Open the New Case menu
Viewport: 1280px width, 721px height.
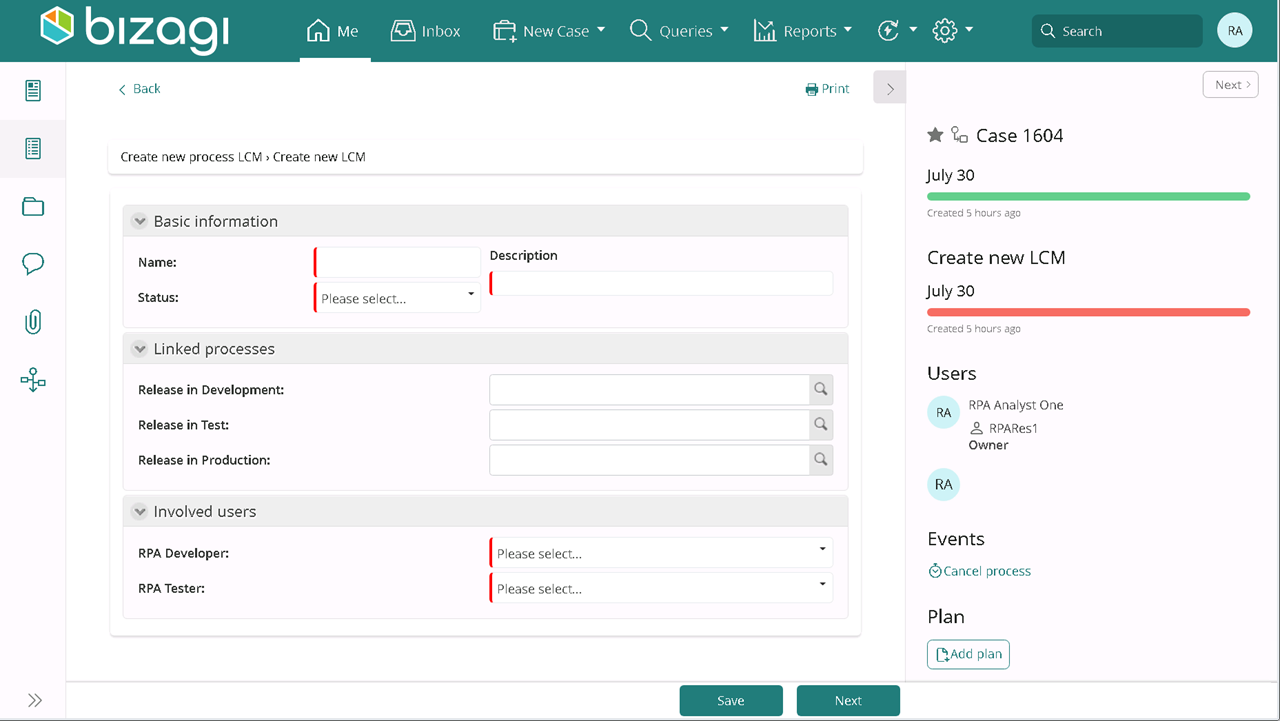[549, 31]
